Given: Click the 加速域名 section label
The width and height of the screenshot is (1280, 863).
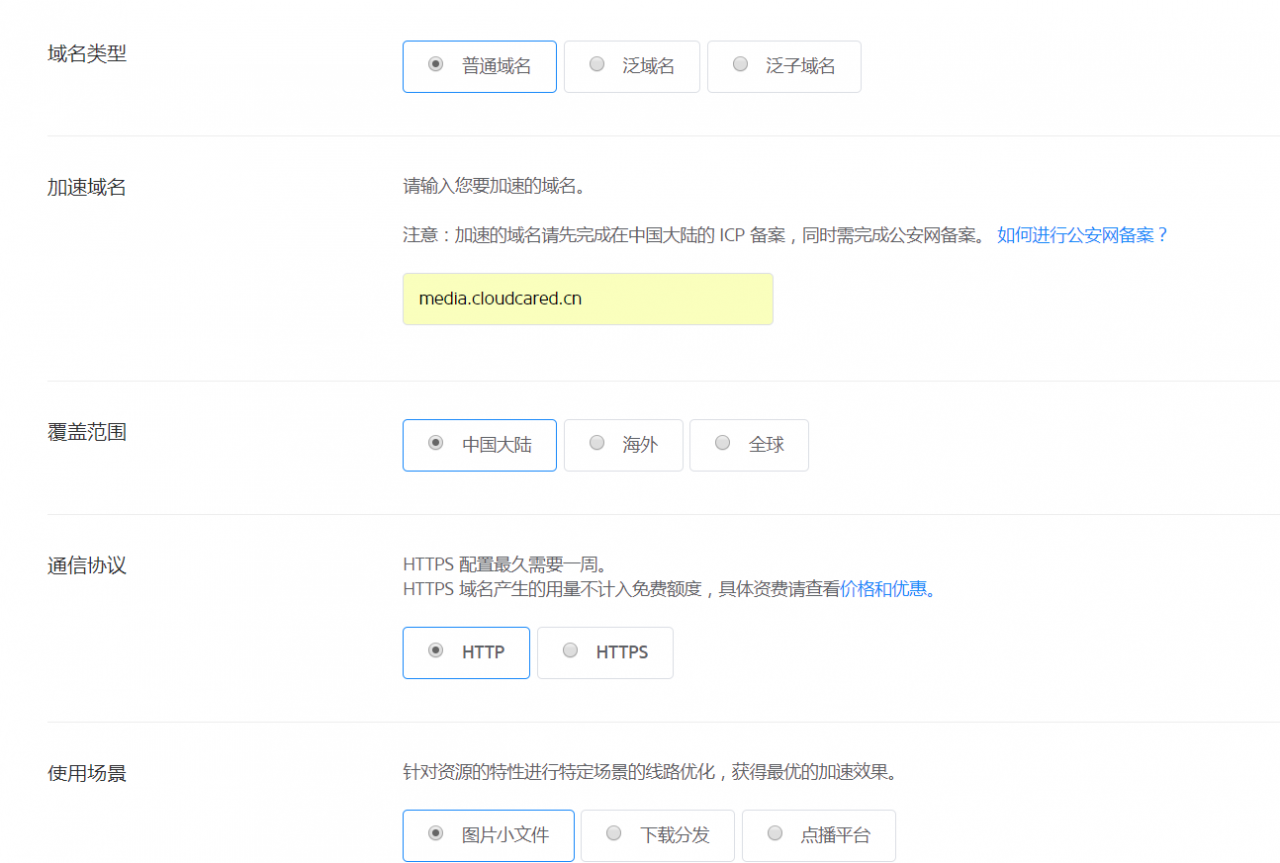Looking at the screenshot, I should pyautogui.click(x=87, y=187).
